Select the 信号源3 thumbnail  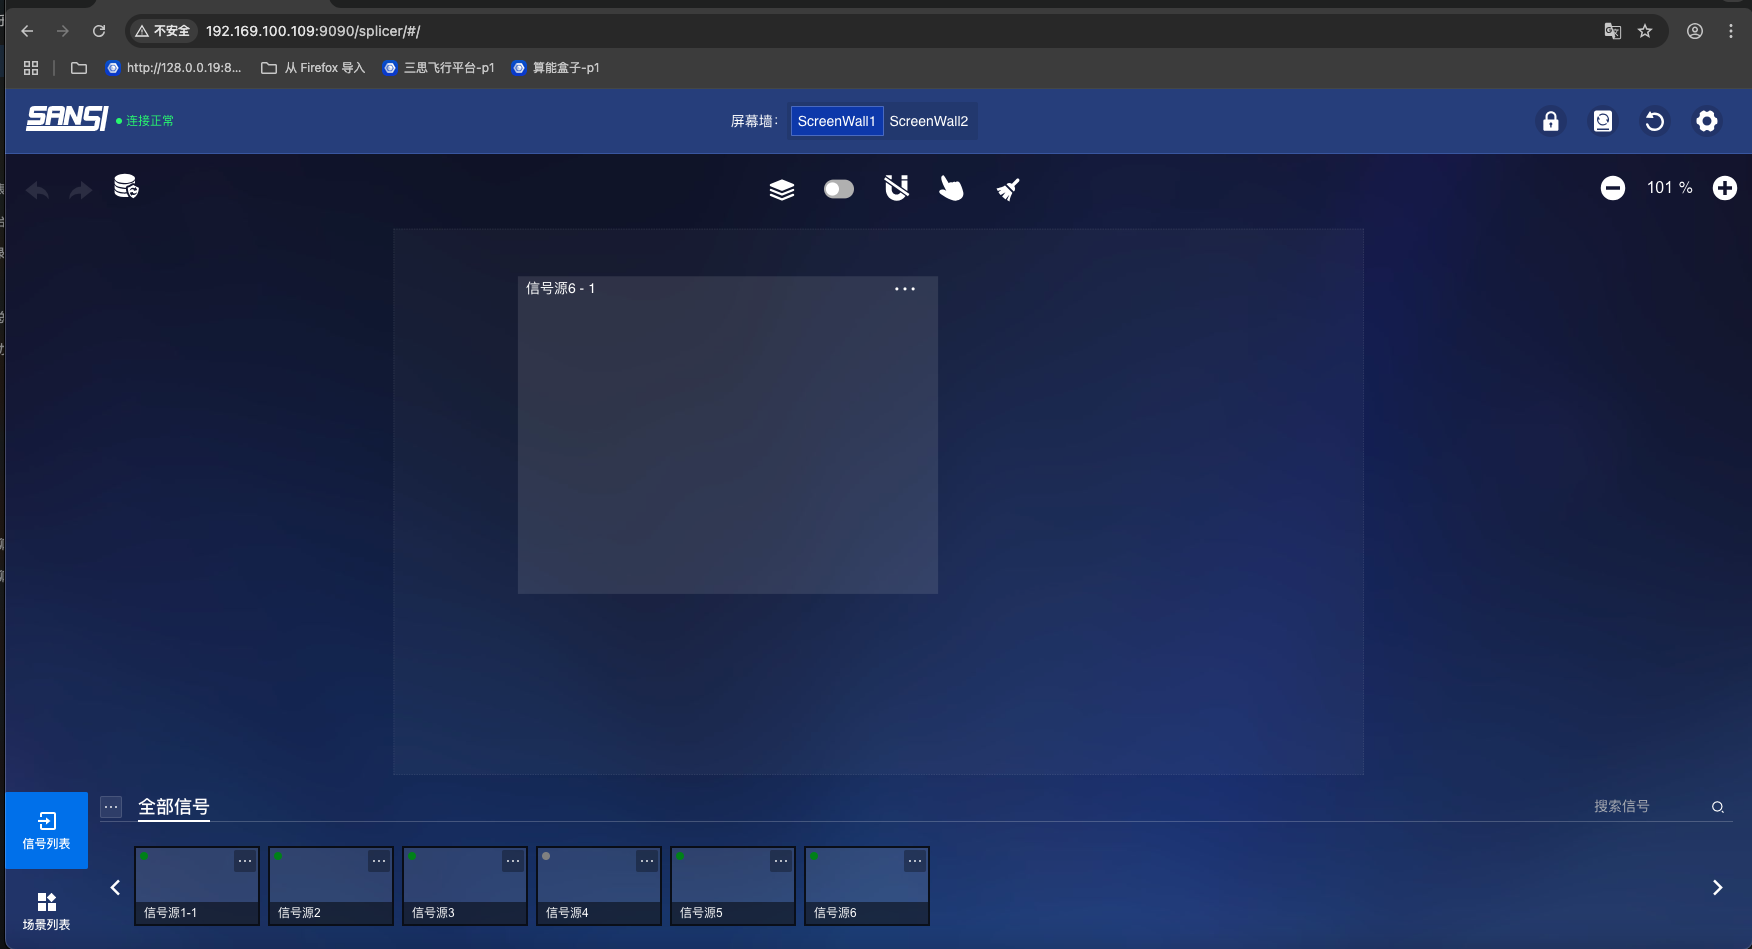pyautogui.click(x=465, y=886)
